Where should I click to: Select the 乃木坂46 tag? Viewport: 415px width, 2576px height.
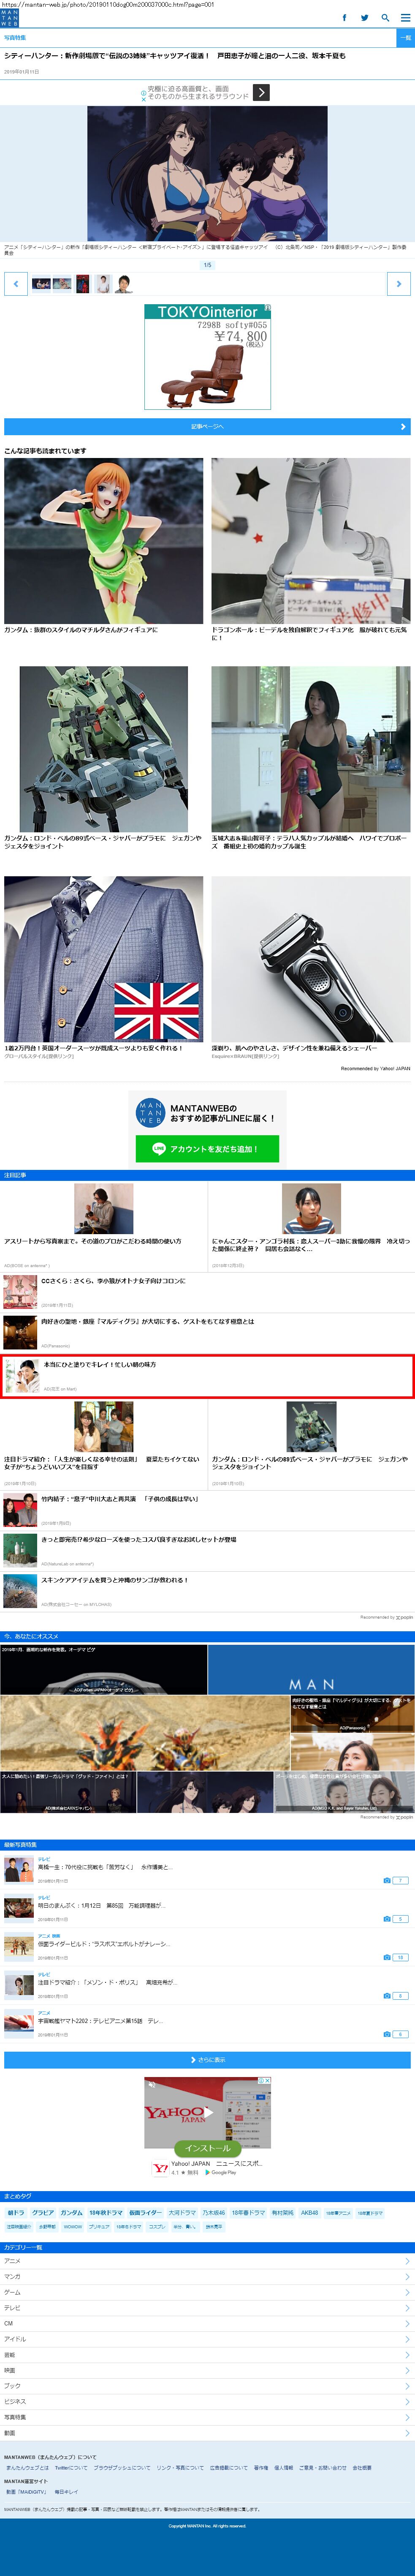214,2213
